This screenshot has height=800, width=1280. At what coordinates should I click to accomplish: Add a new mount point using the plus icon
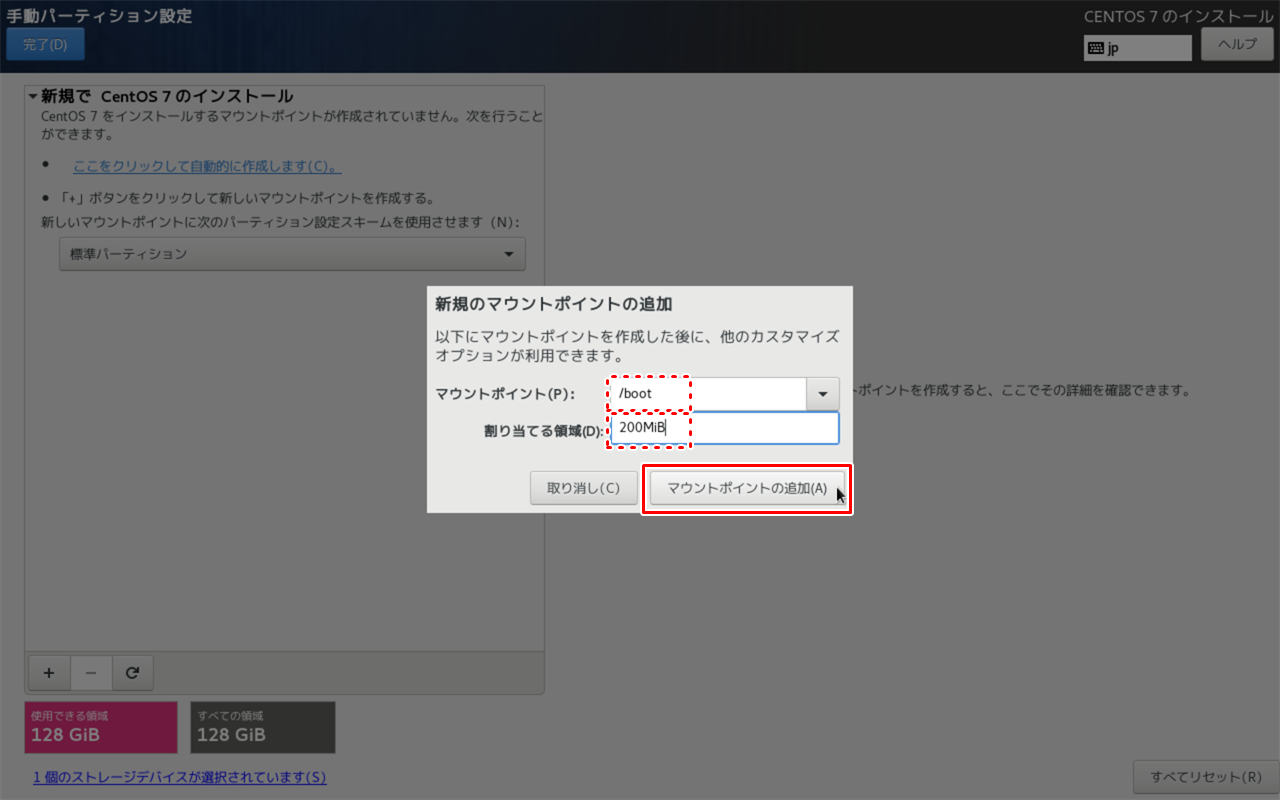(49, 672)
